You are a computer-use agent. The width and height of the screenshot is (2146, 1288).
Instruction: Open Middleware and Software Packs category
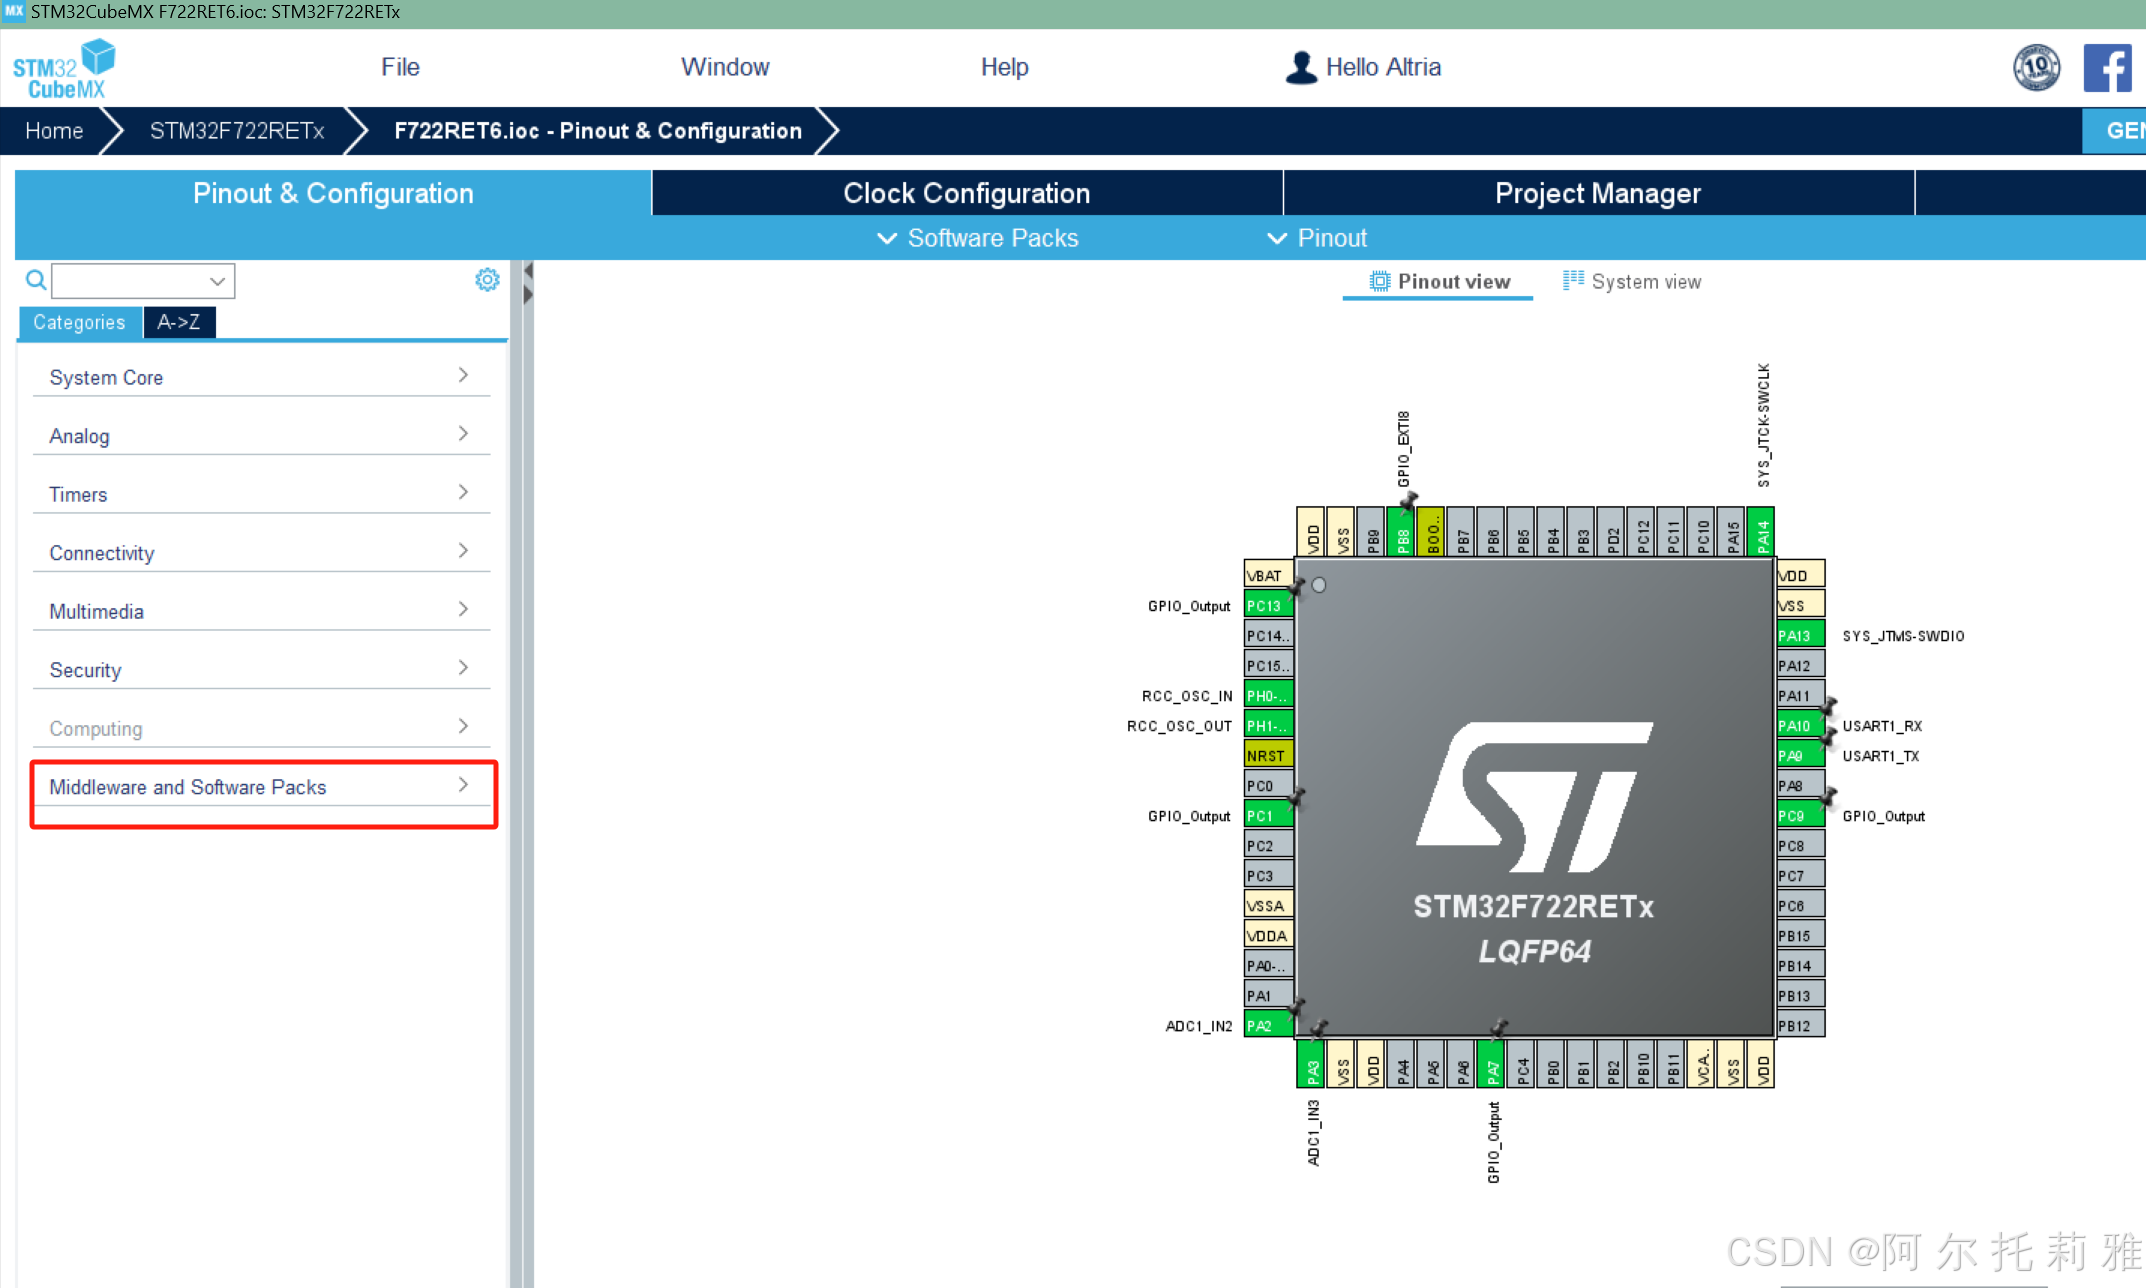tap(187, 787)
